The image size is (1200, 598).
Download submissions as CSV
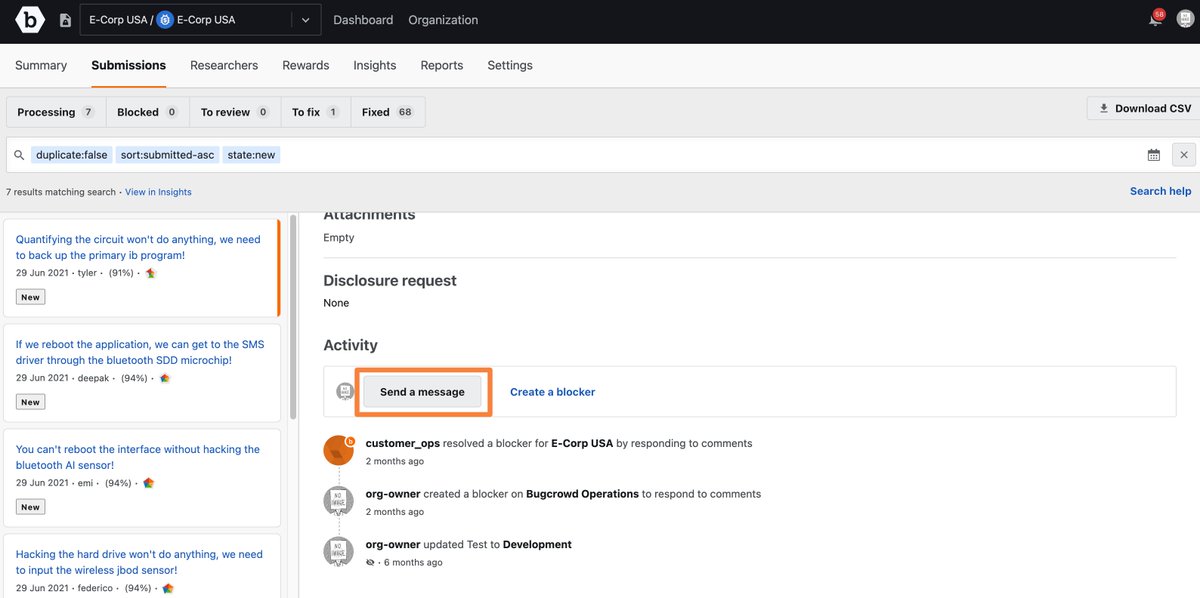point(1141,107)
